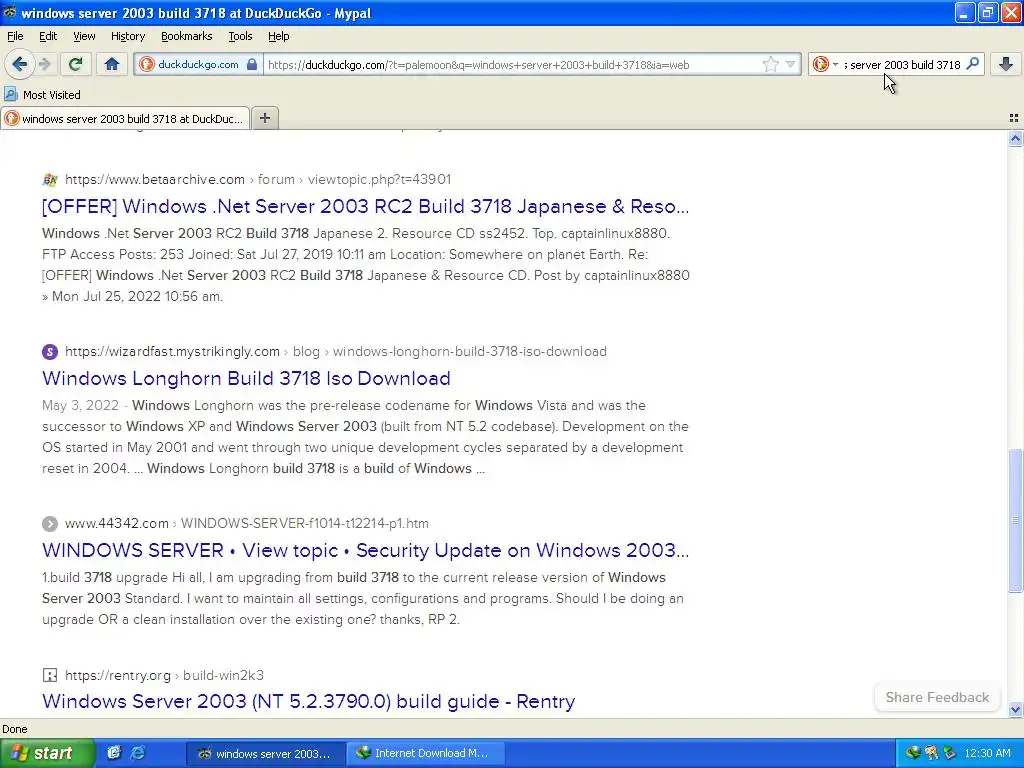The image size is (1024, 768).
Task: Open the address bar history dropdown arrow
Action: pyautogui.click(x=790, y=64)
